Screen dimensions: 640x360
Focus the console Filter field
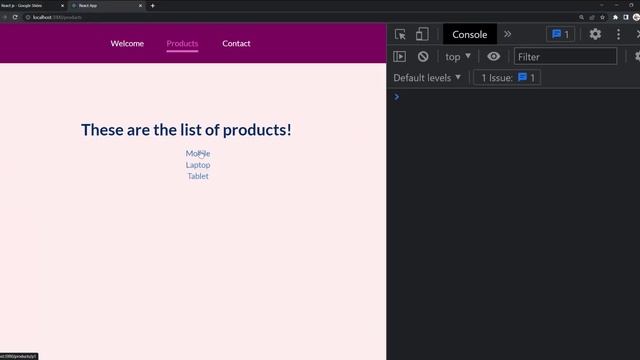(565, 56)
